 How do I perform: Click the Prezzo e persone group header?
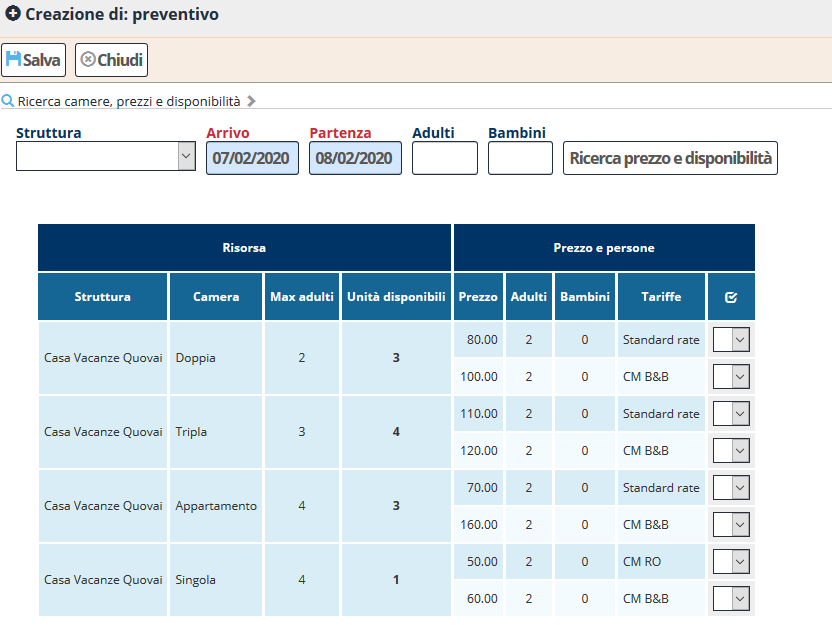click(x=604, y=248)
